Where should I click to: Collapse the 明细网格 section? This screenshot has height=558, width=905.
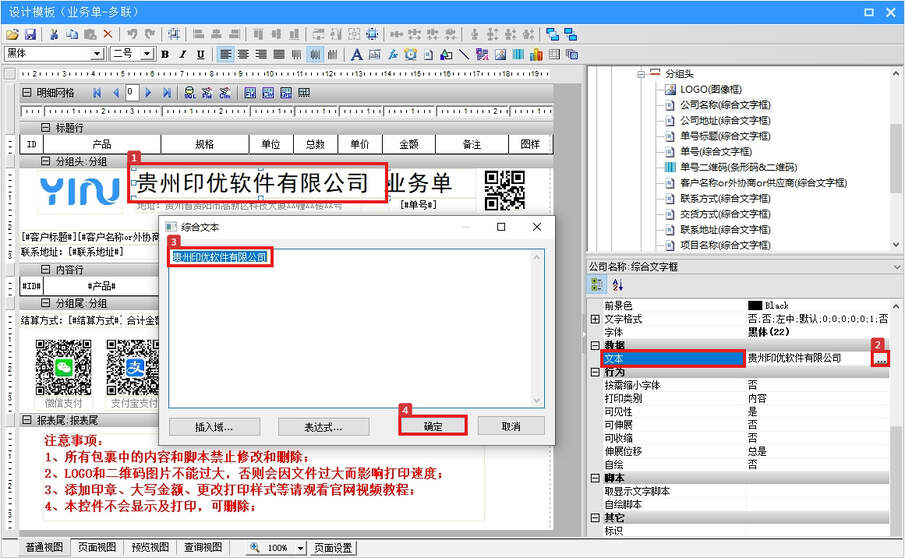click(27, 92)
